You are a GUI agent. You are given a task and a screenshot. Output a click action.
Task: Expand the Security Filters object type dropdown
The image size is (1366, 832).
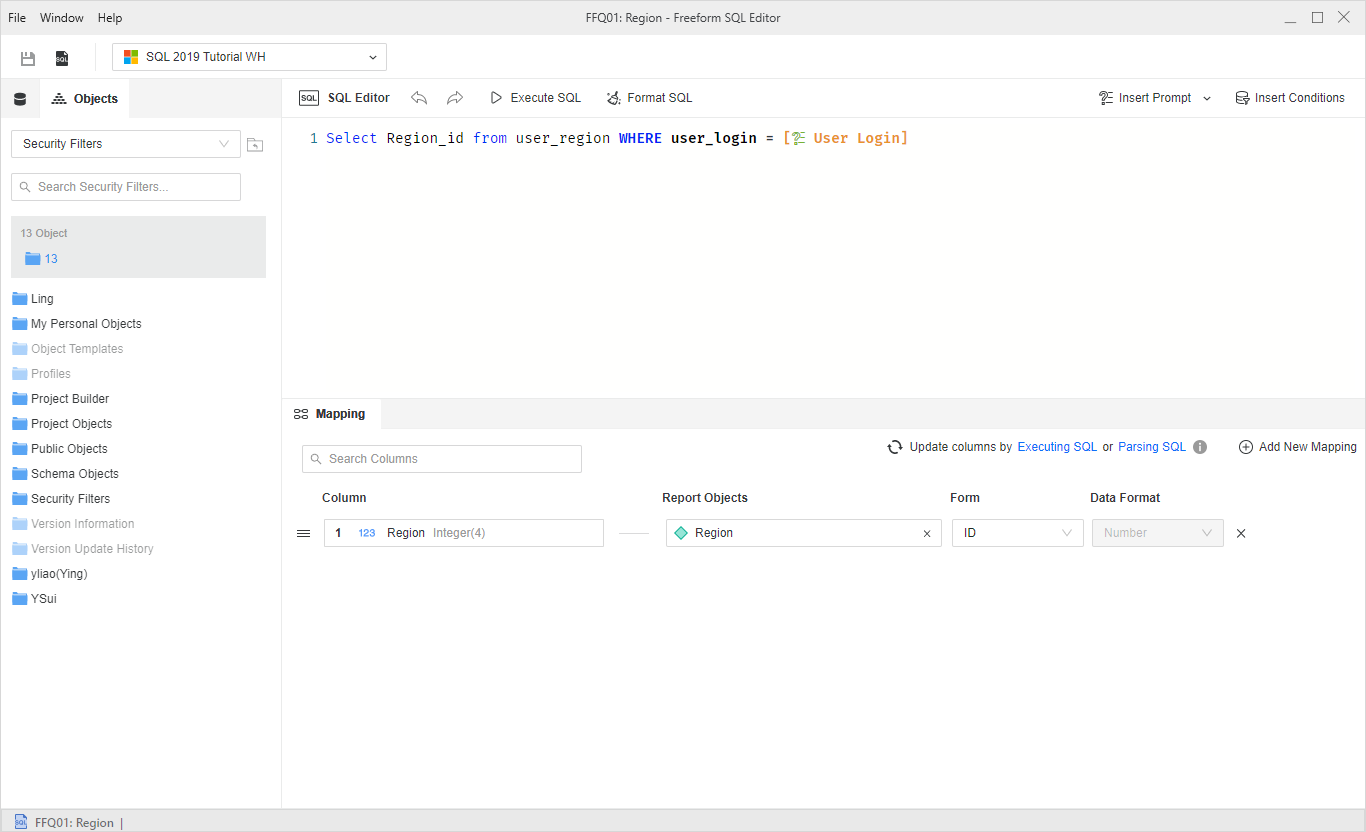pyautogui.click(x=126, y=144)
